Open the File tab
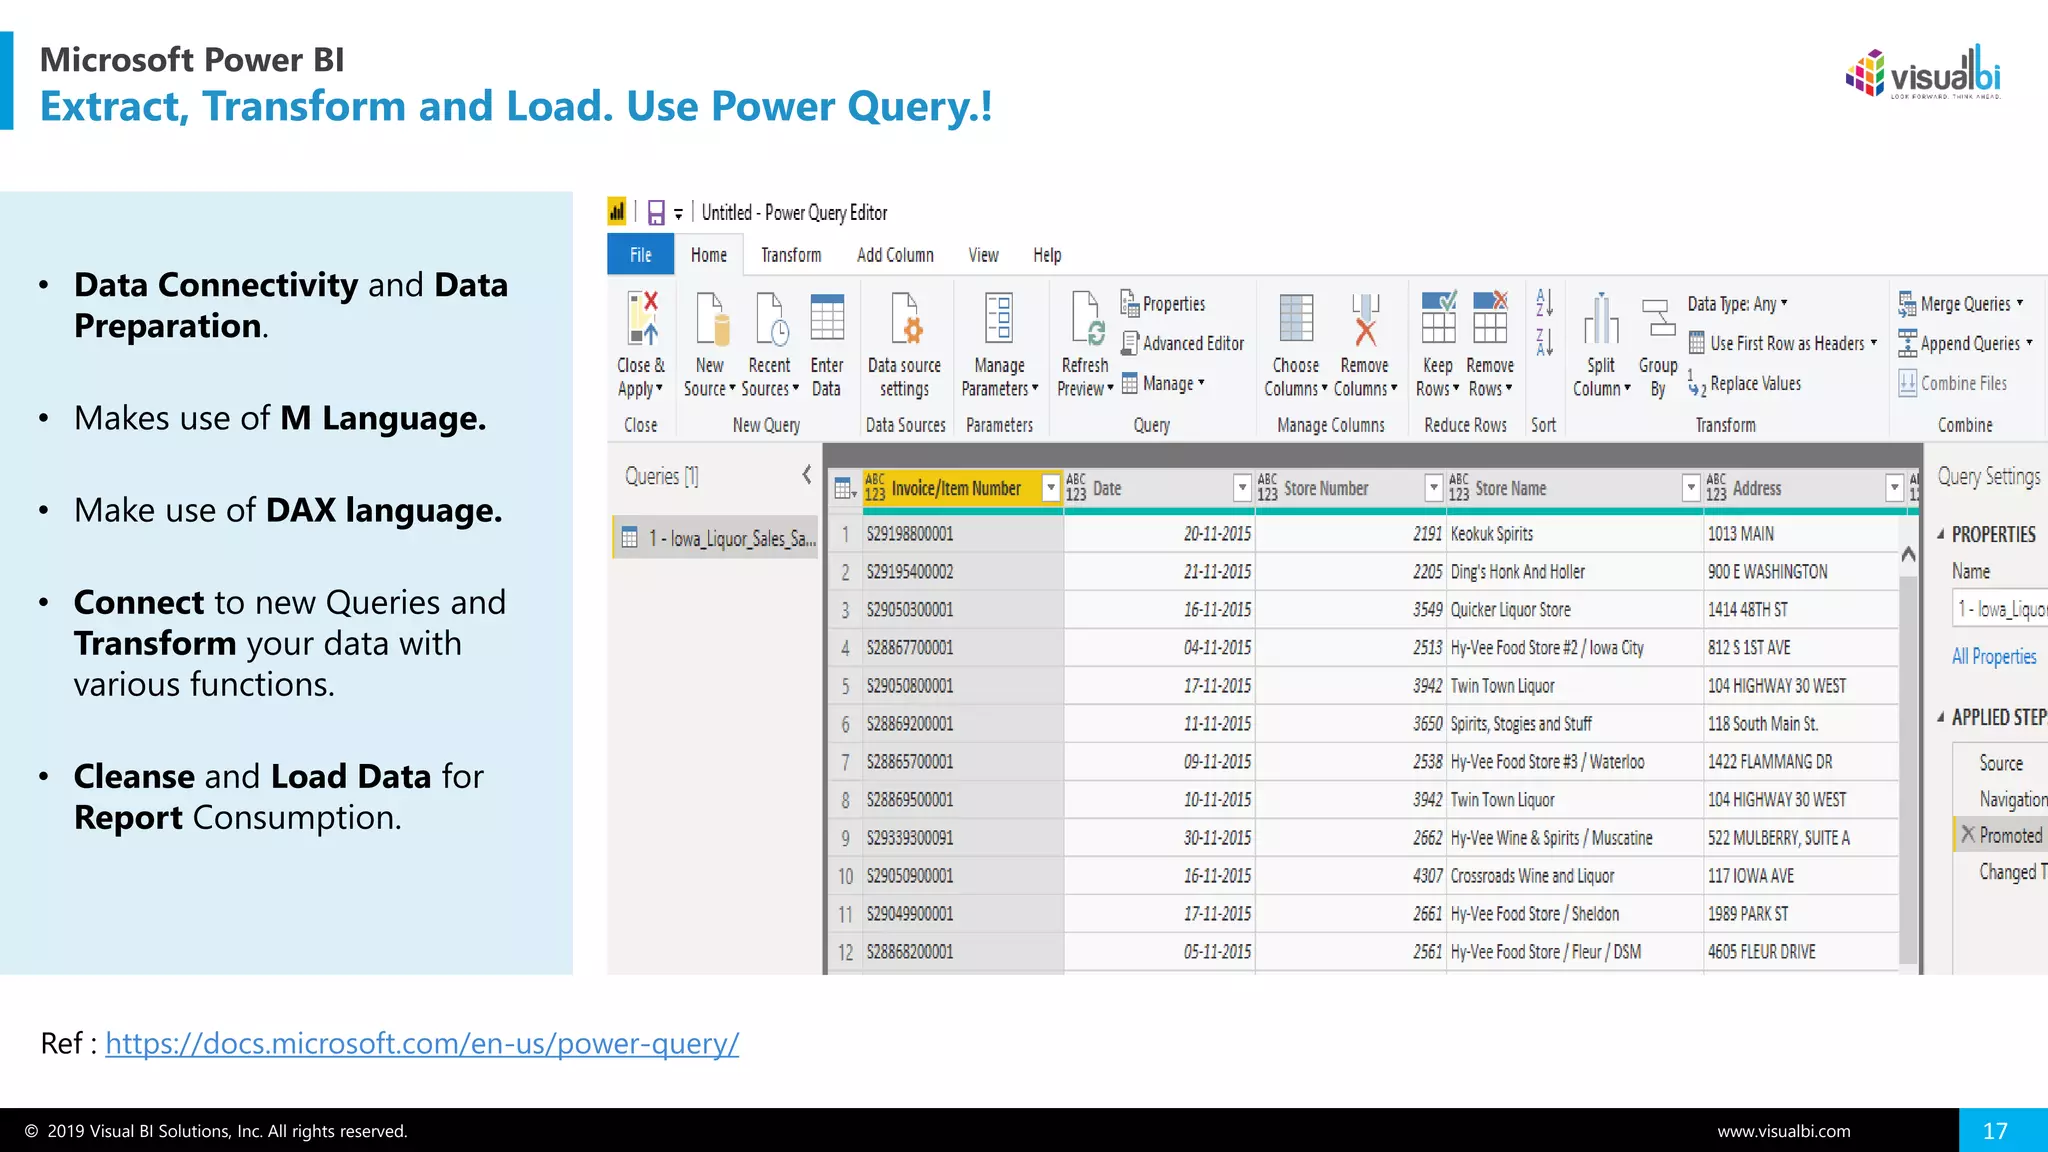Image resolution: width=2048 pixels, height=1152 pixels. [641, 255]
